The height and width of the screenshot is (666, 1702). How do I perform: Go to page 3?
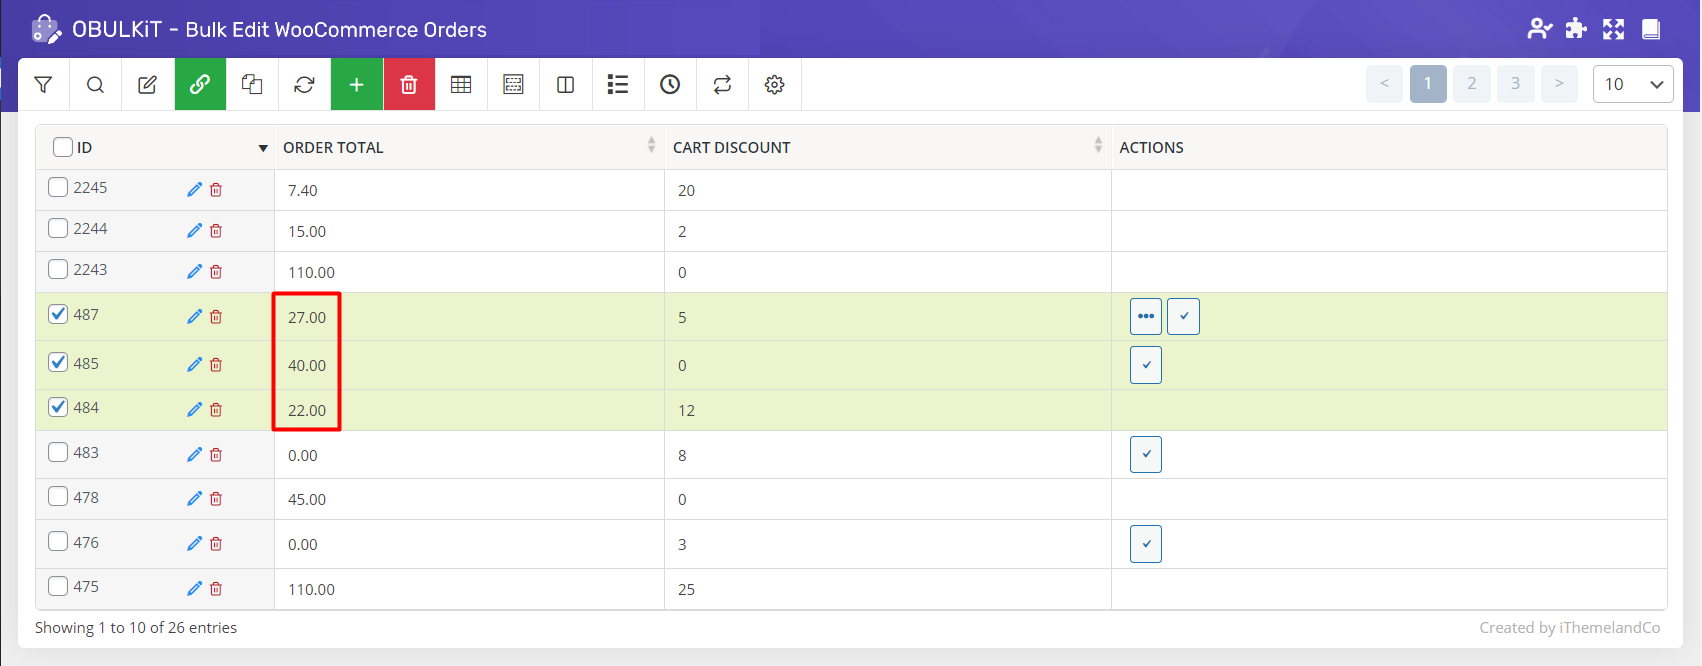tap(1515, 84)
